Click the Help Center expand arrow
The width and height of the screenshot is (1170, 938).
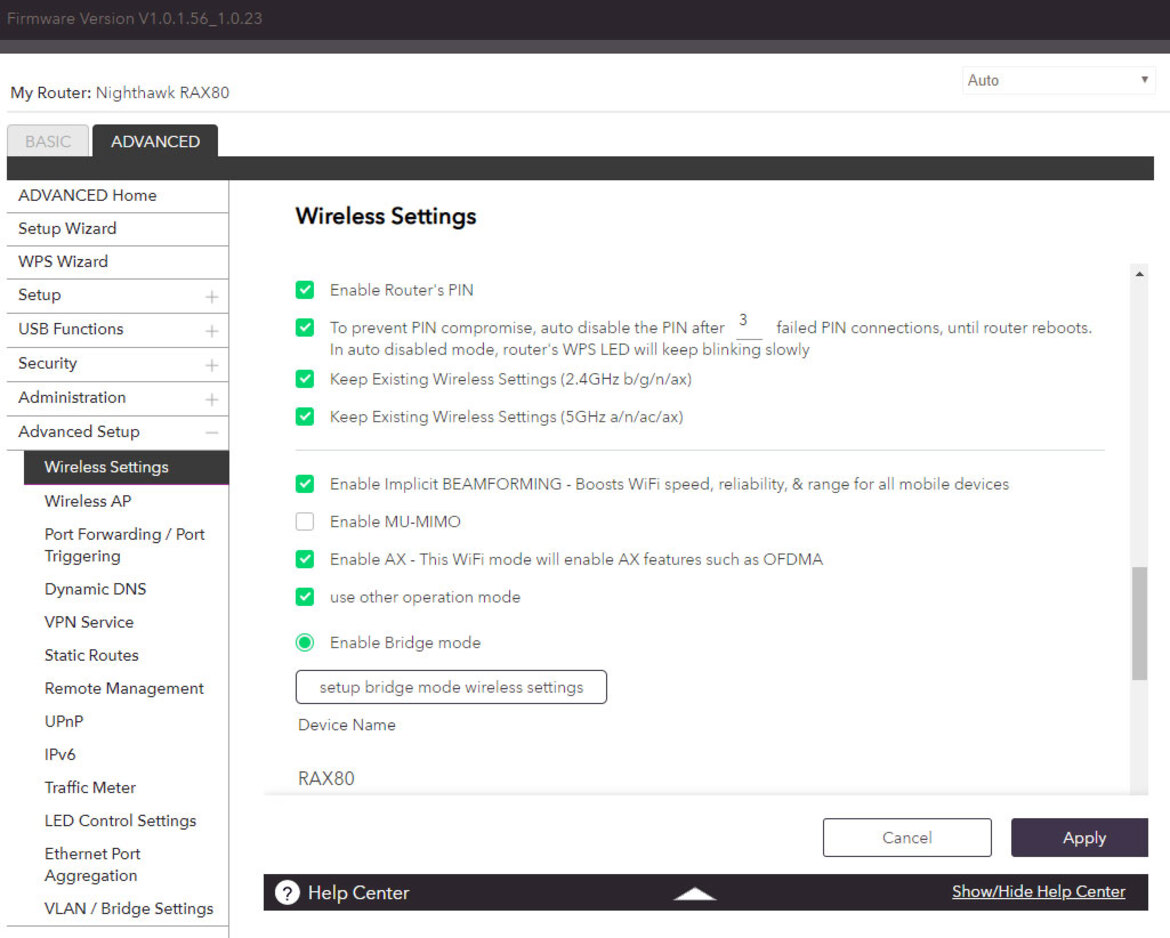coord(695,894)
